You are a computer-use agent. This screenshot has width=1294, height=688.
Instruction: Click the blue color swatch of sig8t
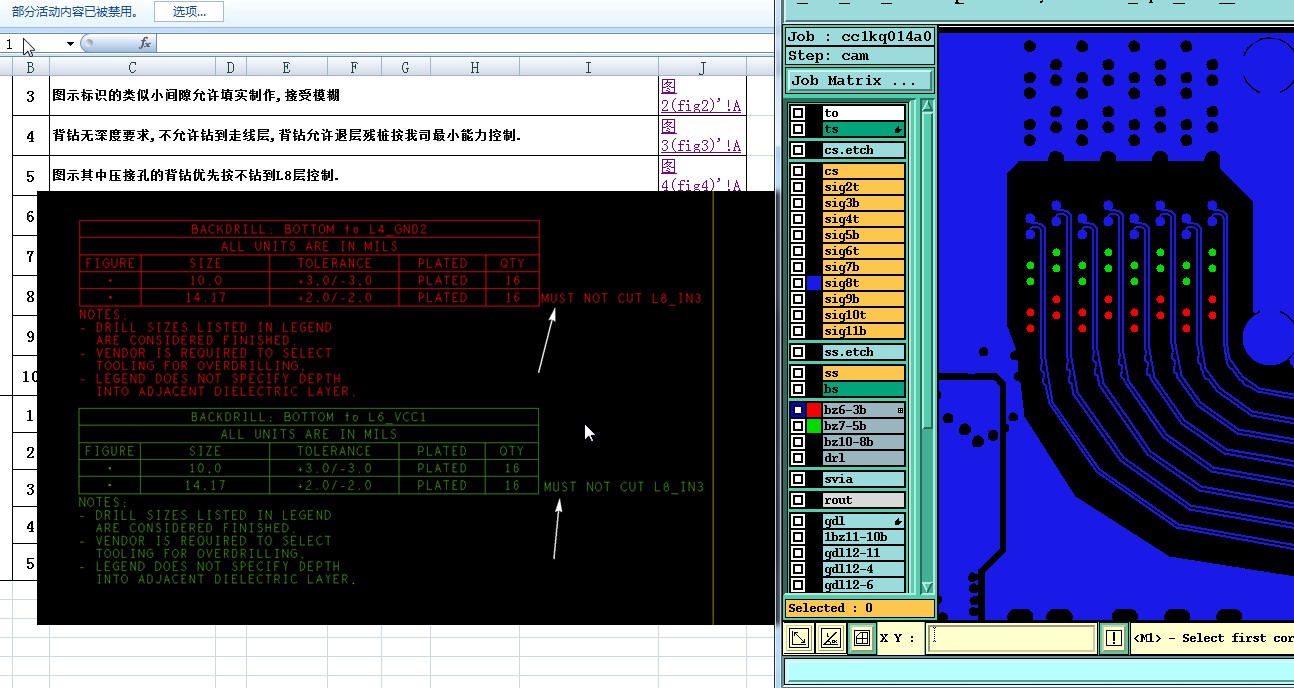tap(814, 284)
